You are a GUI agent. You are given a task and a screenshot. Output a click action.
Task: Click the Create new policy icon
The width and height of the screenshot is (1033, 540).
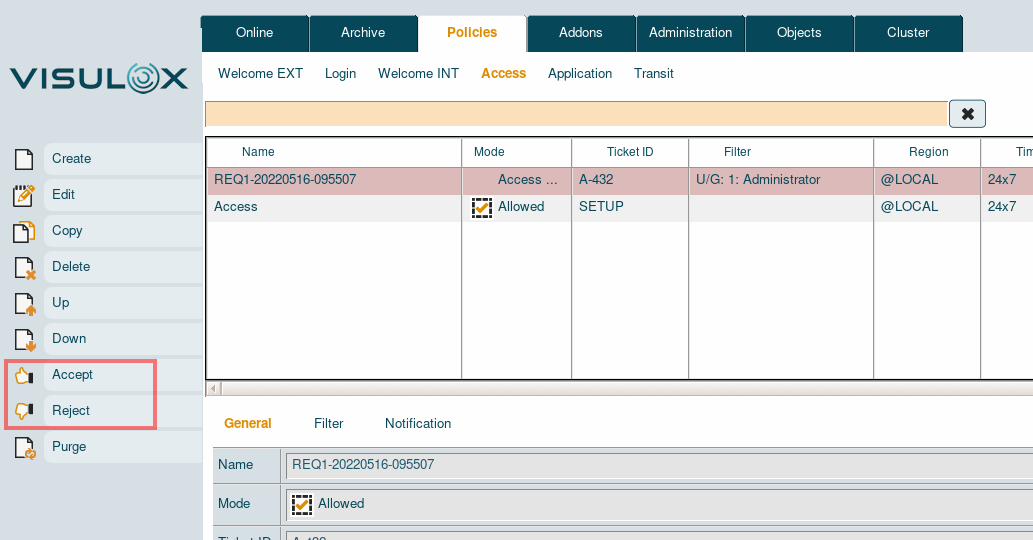24,159
